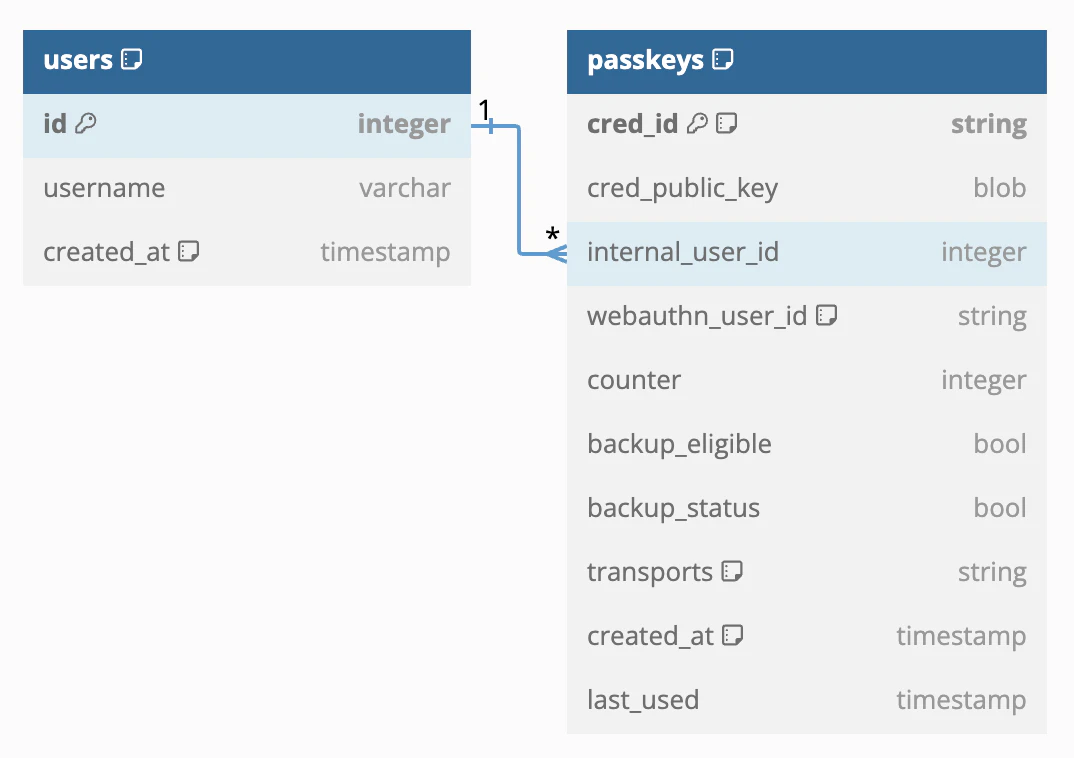Select the users table header
Viewport: 1074px width, 758px height.
tap(247, 62)
